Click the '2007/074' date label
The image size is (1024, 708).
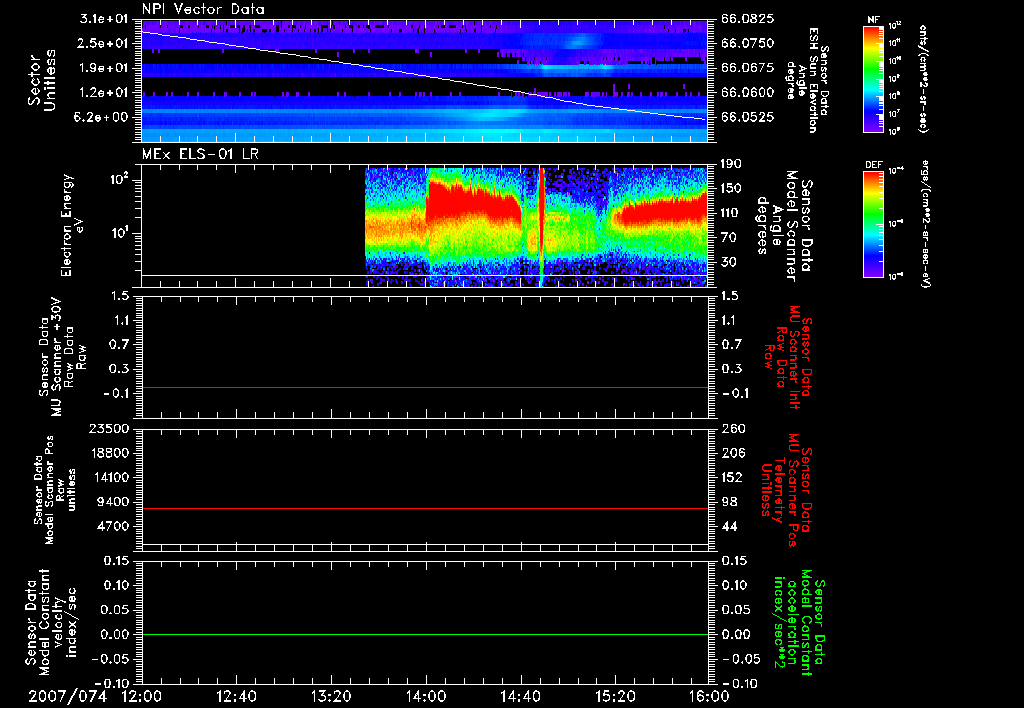point(67,696)
